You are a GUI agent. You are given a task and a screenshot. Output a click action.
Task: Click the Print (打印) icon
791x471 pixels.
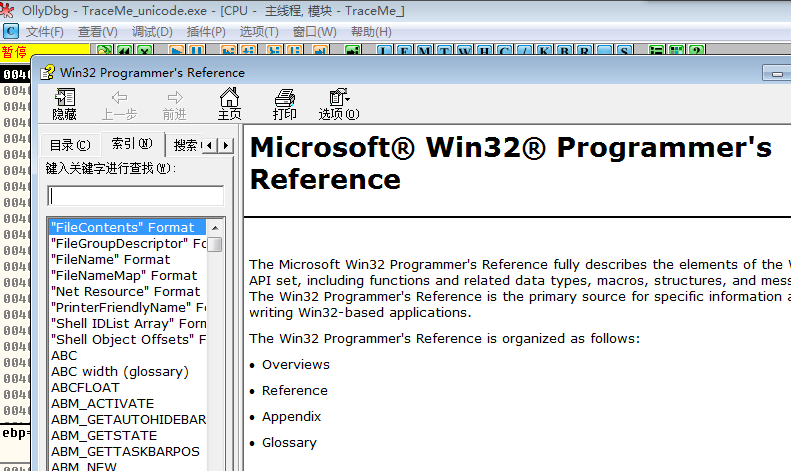coord(285,104)
